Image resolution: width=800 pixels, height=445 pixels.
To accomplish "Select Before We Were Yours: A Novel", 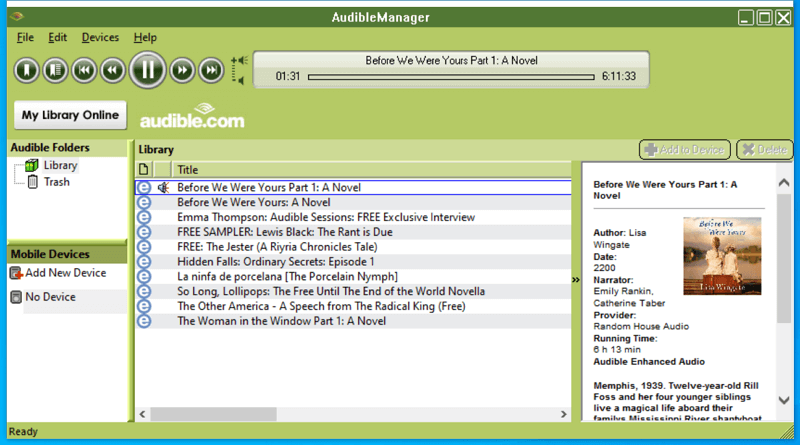I will tap(353, 202).
